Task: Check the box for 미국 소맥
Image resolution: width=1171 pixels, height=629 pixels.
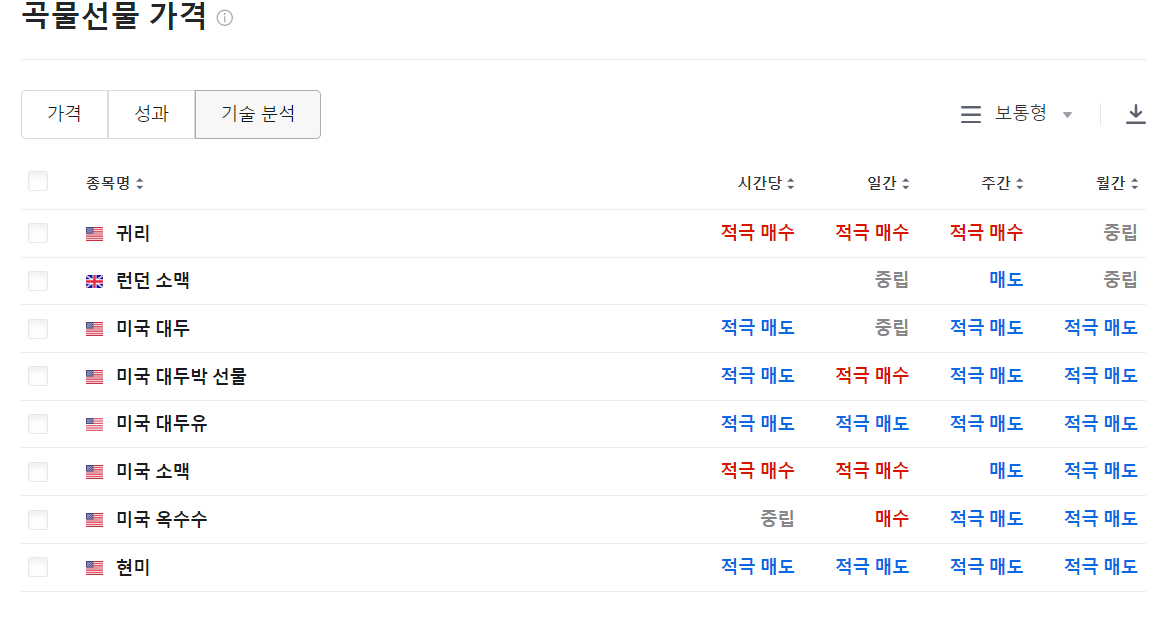Action: (x=38, y=472)
